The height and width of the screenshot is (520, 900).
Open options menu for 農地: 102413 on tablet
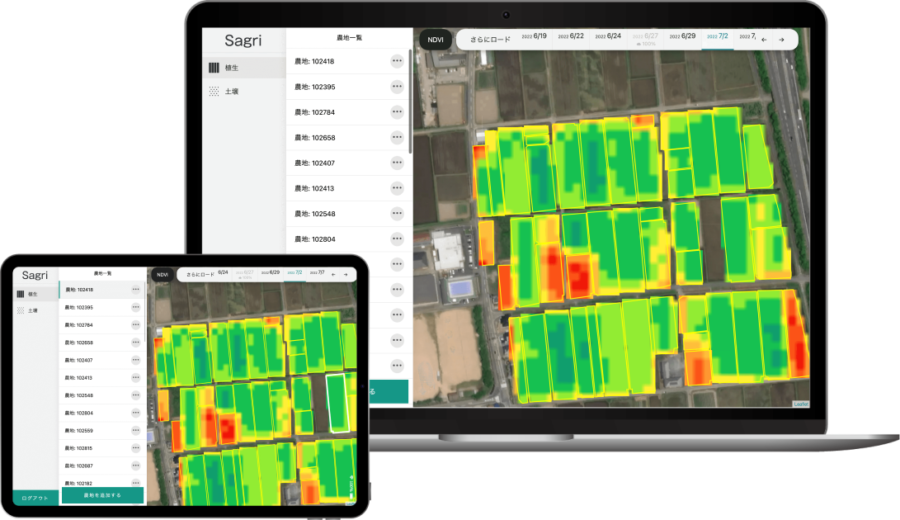pyautogui.click(x=136, y=377)
